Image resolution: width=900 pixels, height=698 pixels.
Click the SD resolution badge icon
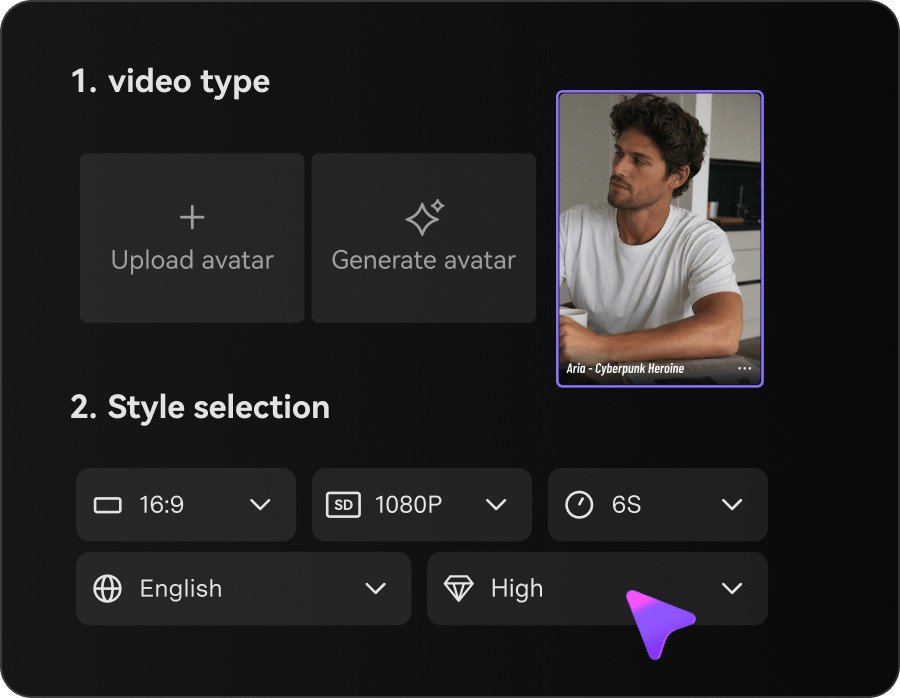343,505
